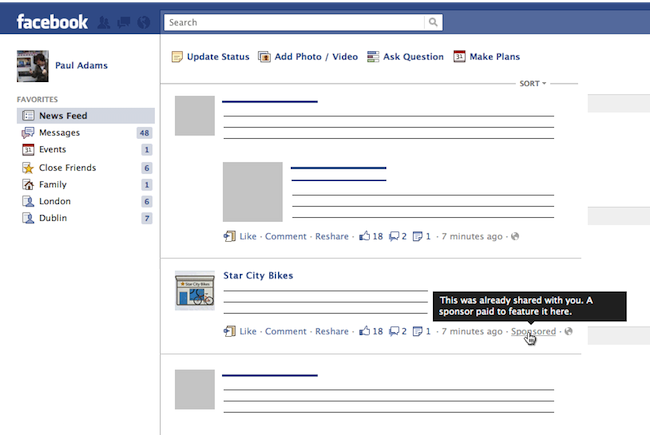
Task: Click Star City Bikes post privacy globe
Action: click(569, 331)
